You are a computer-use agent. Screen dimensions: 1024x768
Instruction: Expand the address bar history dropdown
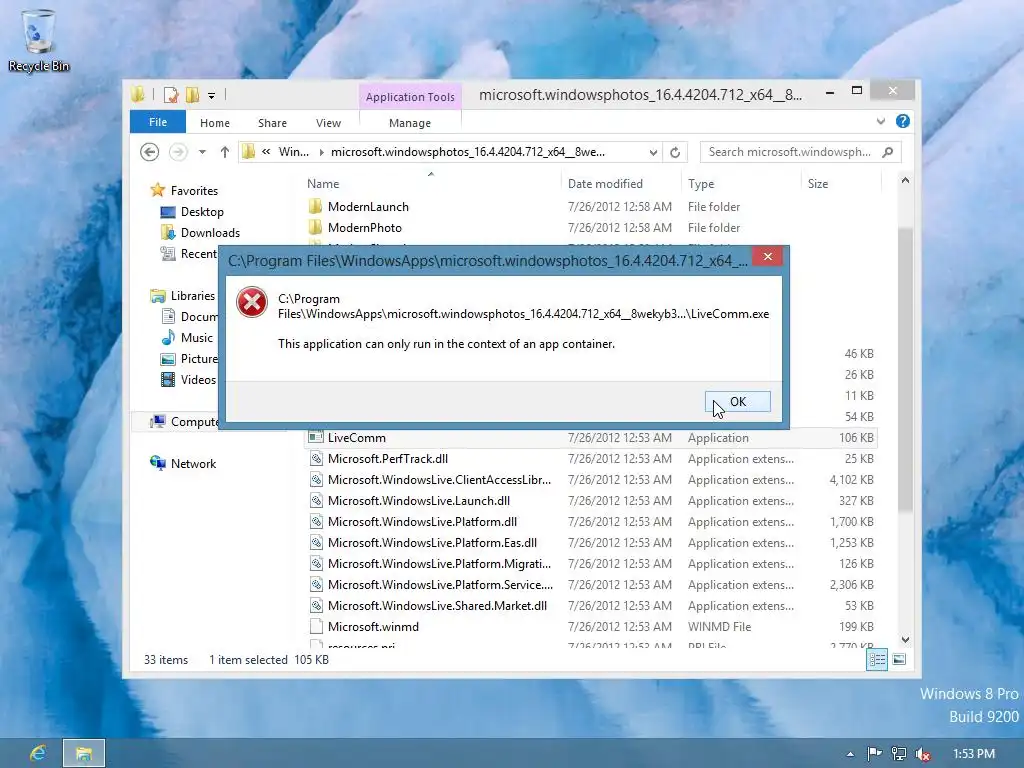[653, 153]
